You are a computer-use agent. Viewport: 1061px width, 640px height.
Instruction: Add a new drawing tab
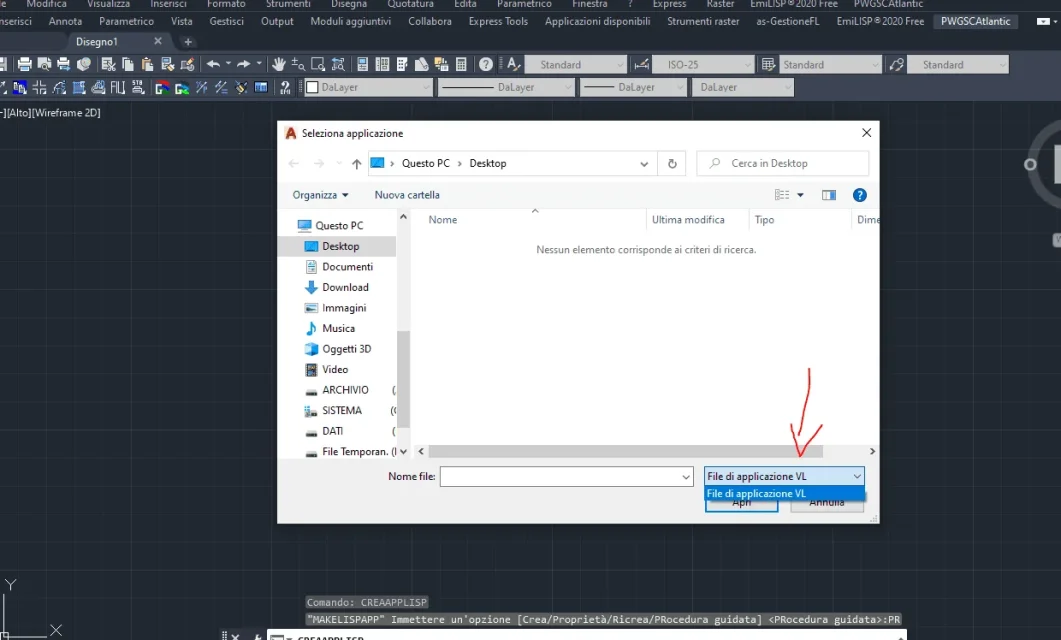click(188, 42)
